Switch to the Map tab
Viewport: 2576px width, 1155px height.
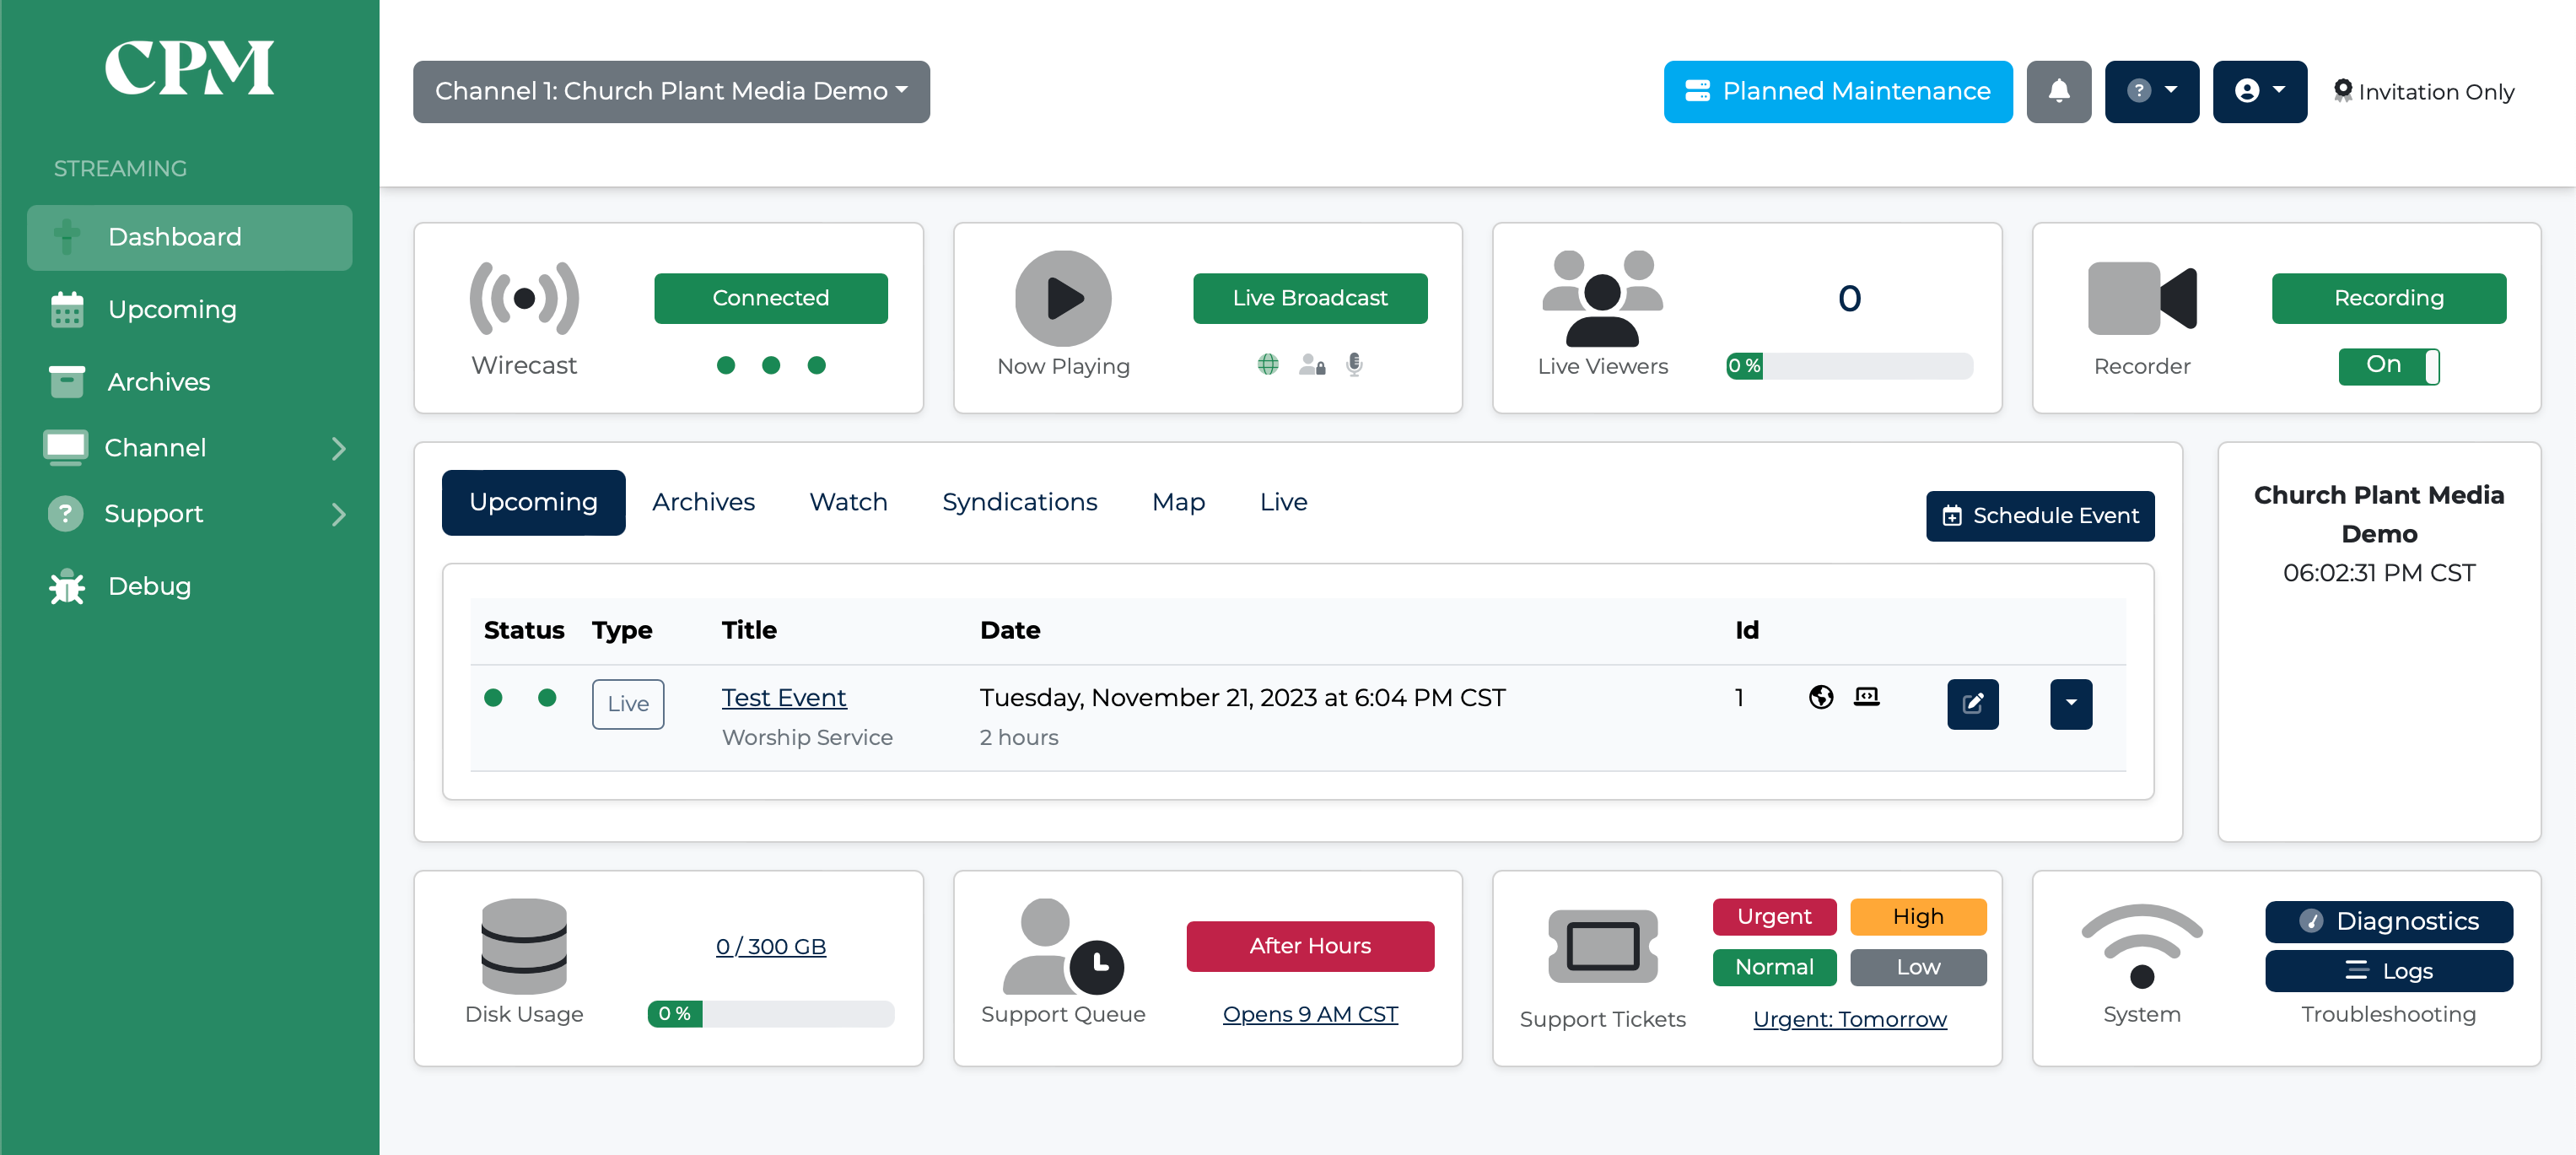tap(1178, 502)
